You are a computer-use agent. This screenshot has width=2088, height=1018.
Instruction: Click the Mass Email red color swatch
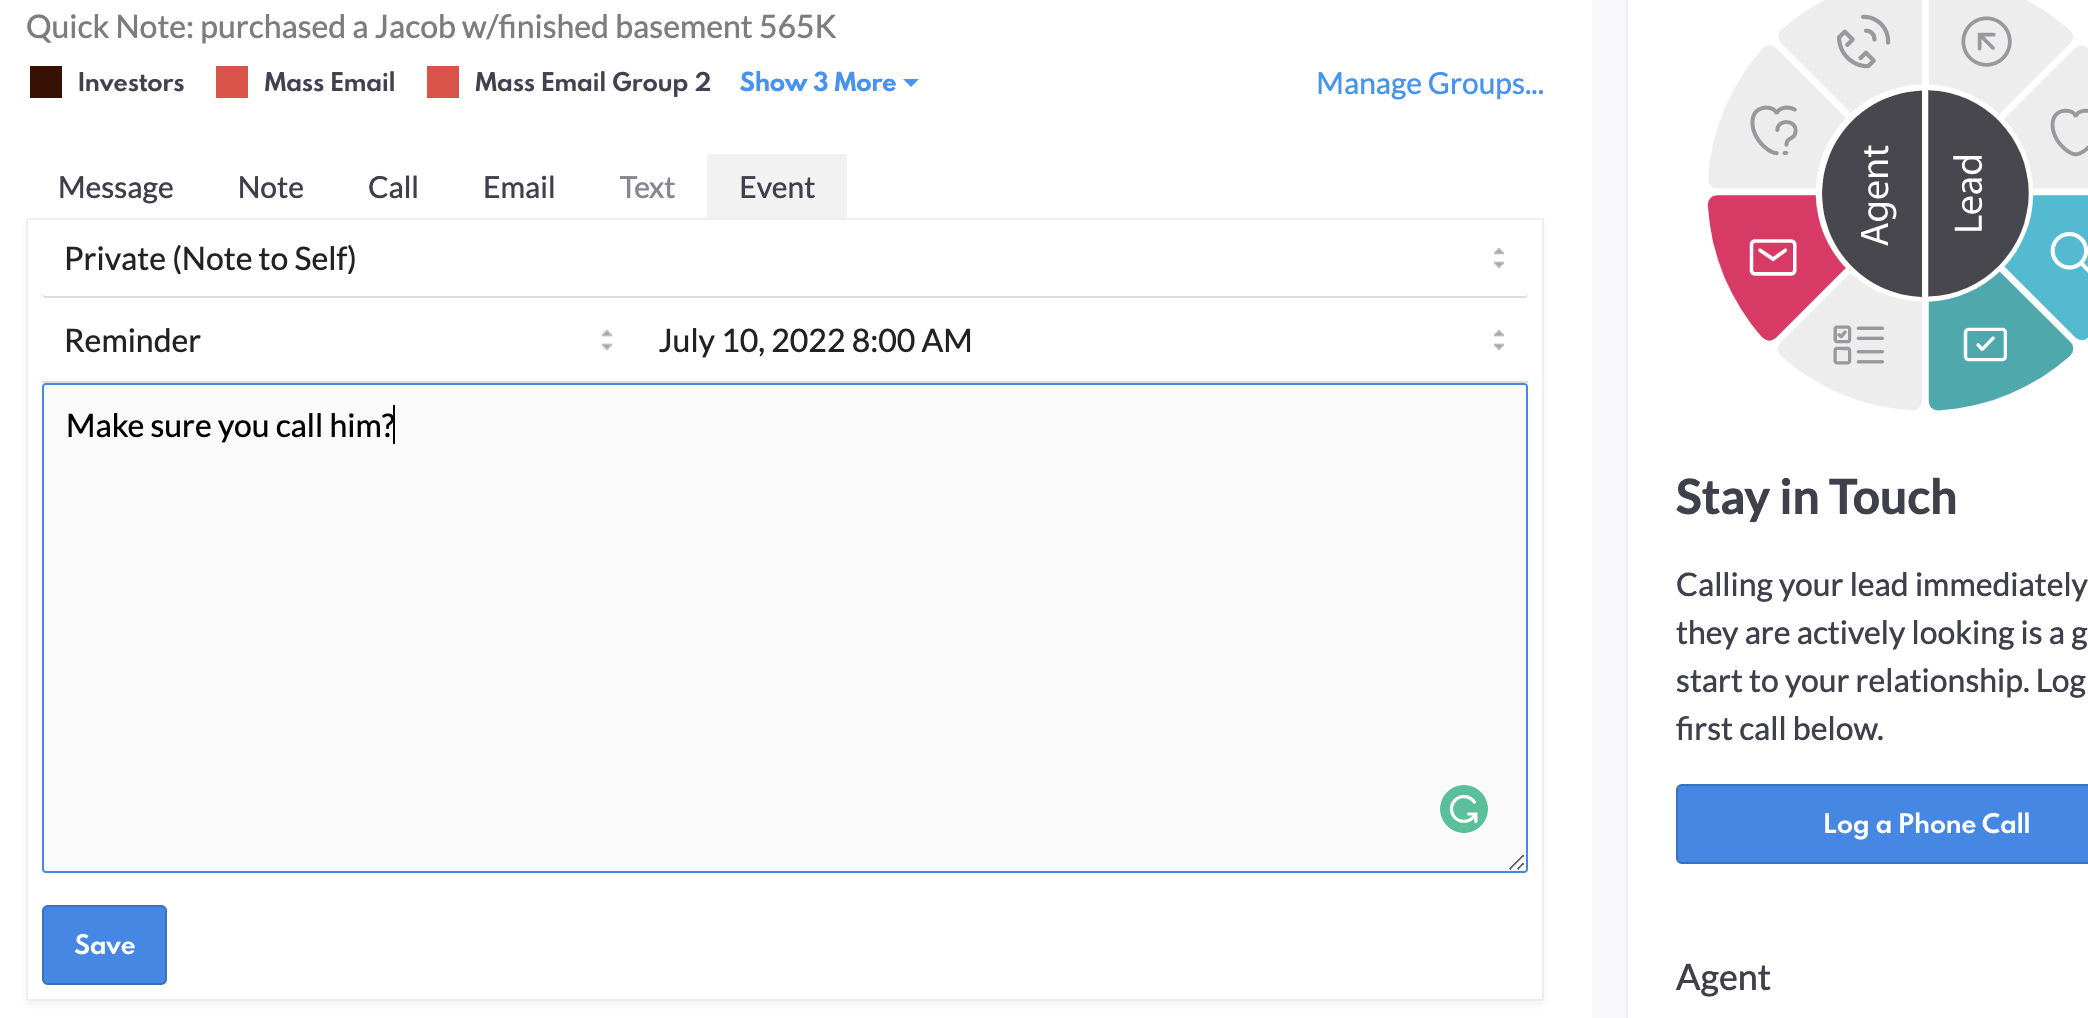point(232,82)
